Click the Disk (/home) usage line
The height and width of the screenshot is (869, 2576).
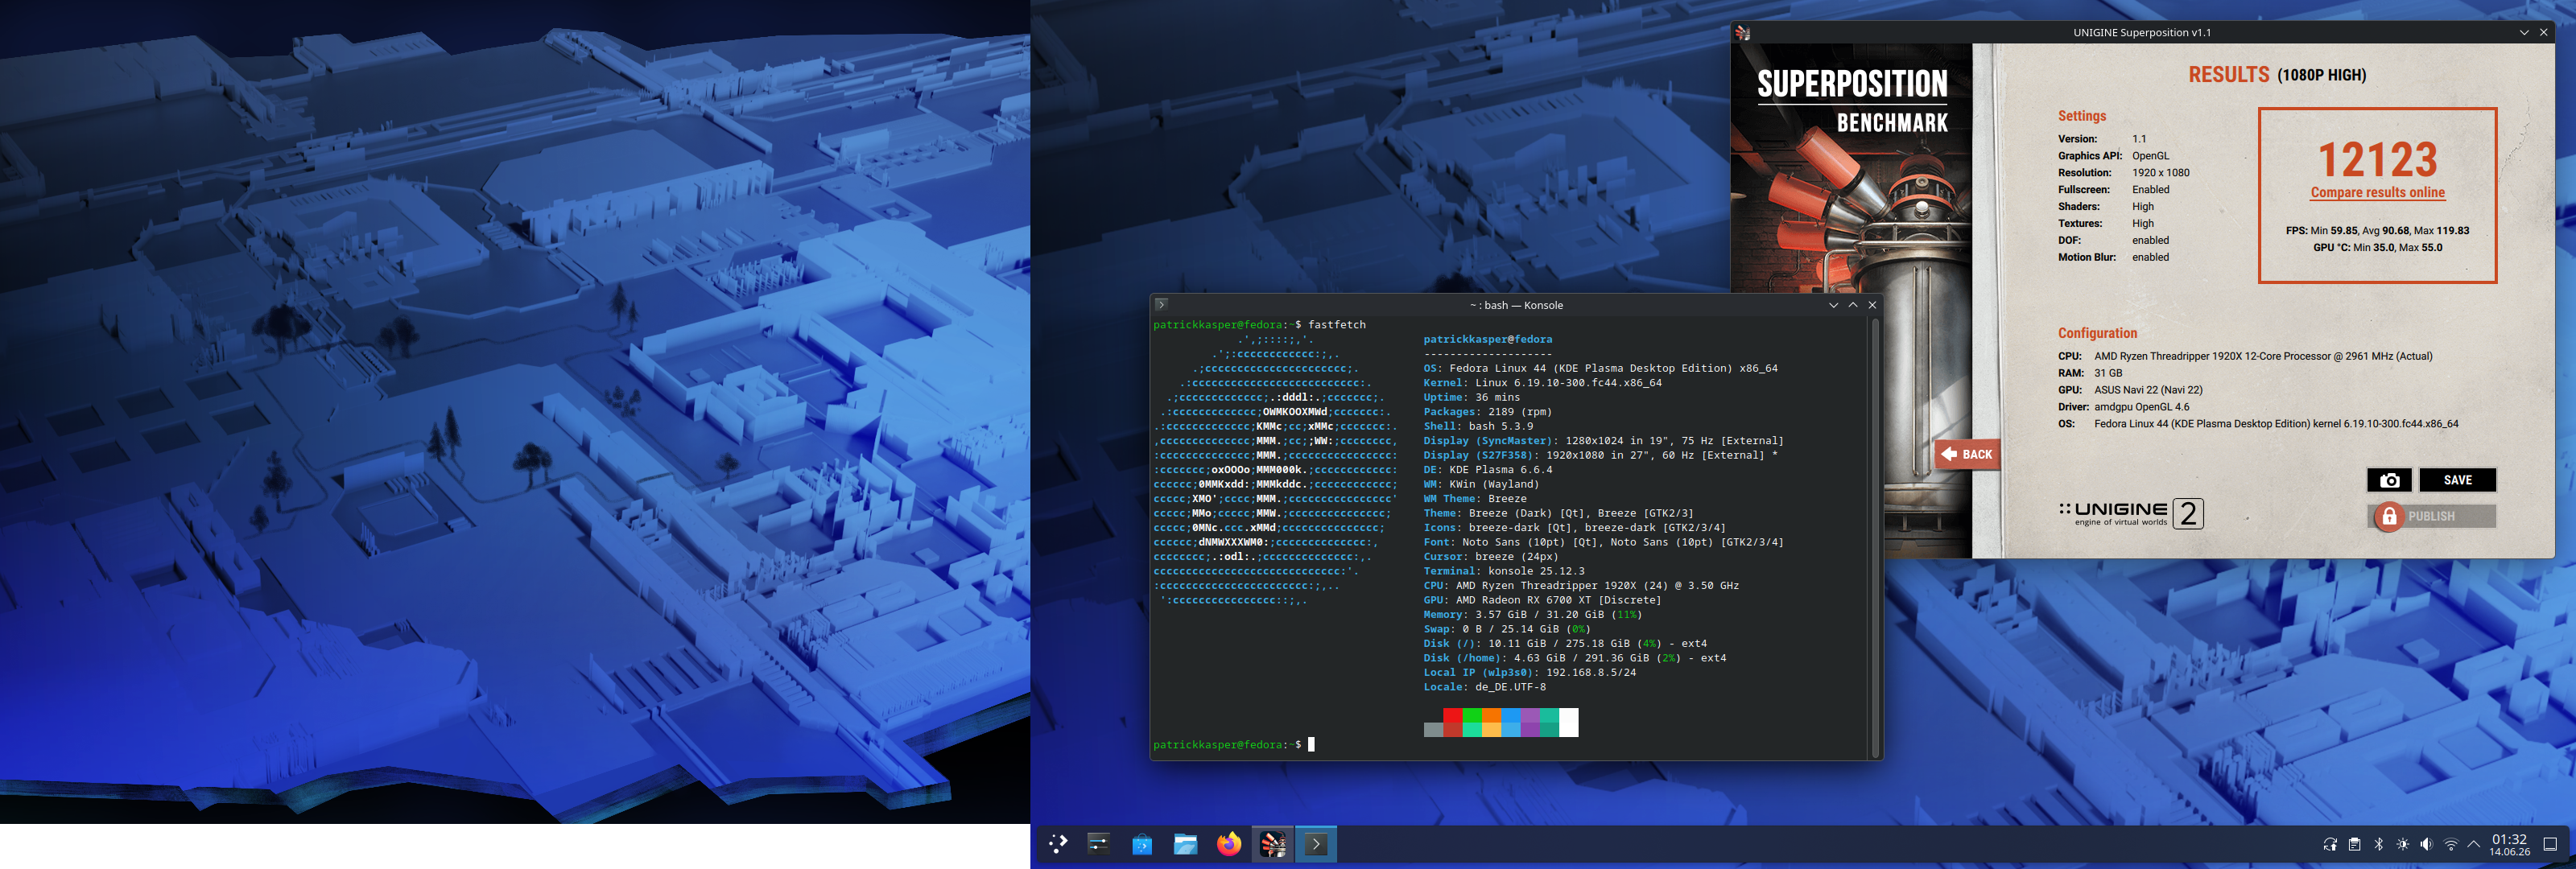point(1574,659)
